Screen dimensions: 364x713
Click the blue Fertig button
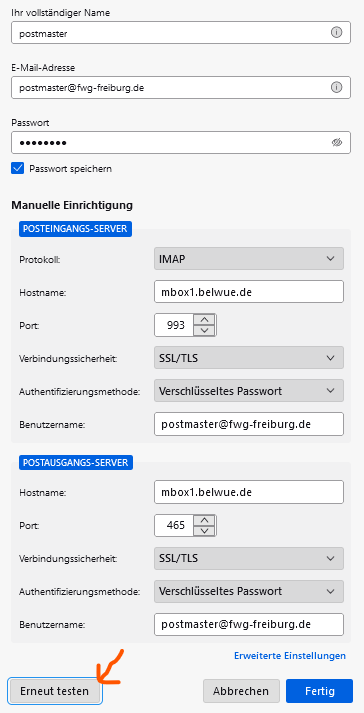click(x=319, y=691)
